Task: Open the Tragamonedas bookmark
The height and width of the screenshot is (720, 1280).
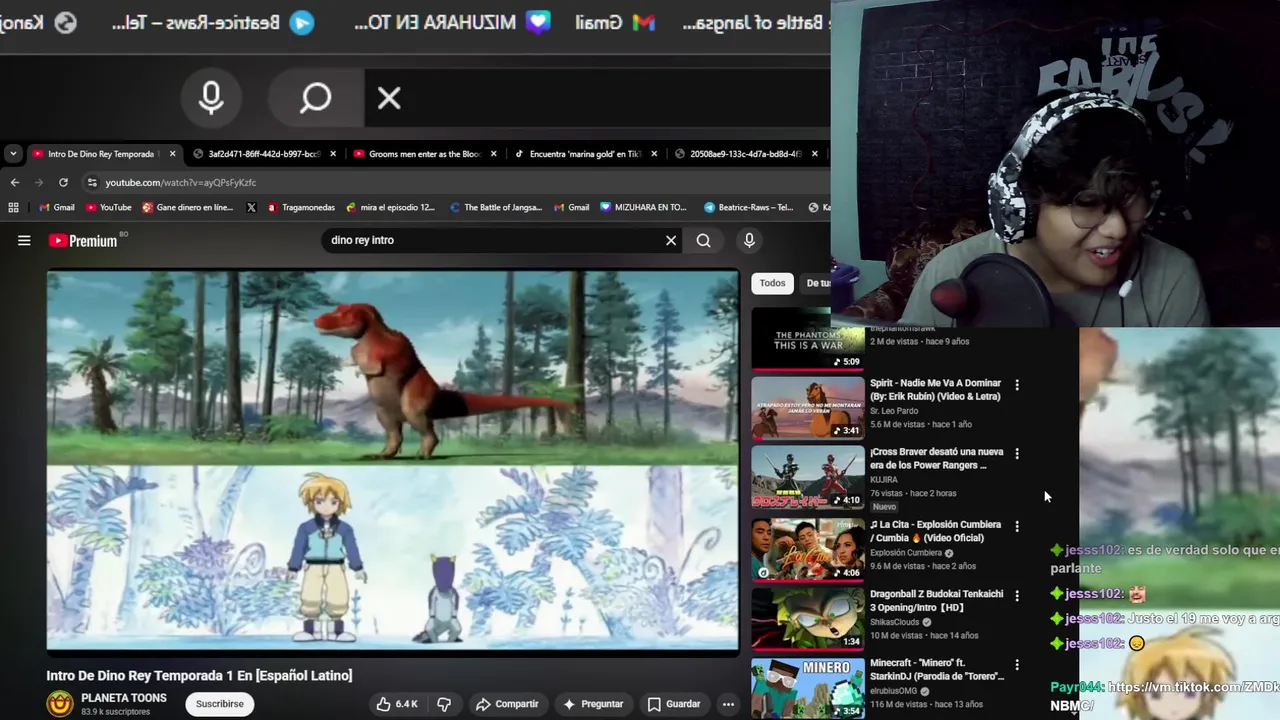Action: coord(301,207)
